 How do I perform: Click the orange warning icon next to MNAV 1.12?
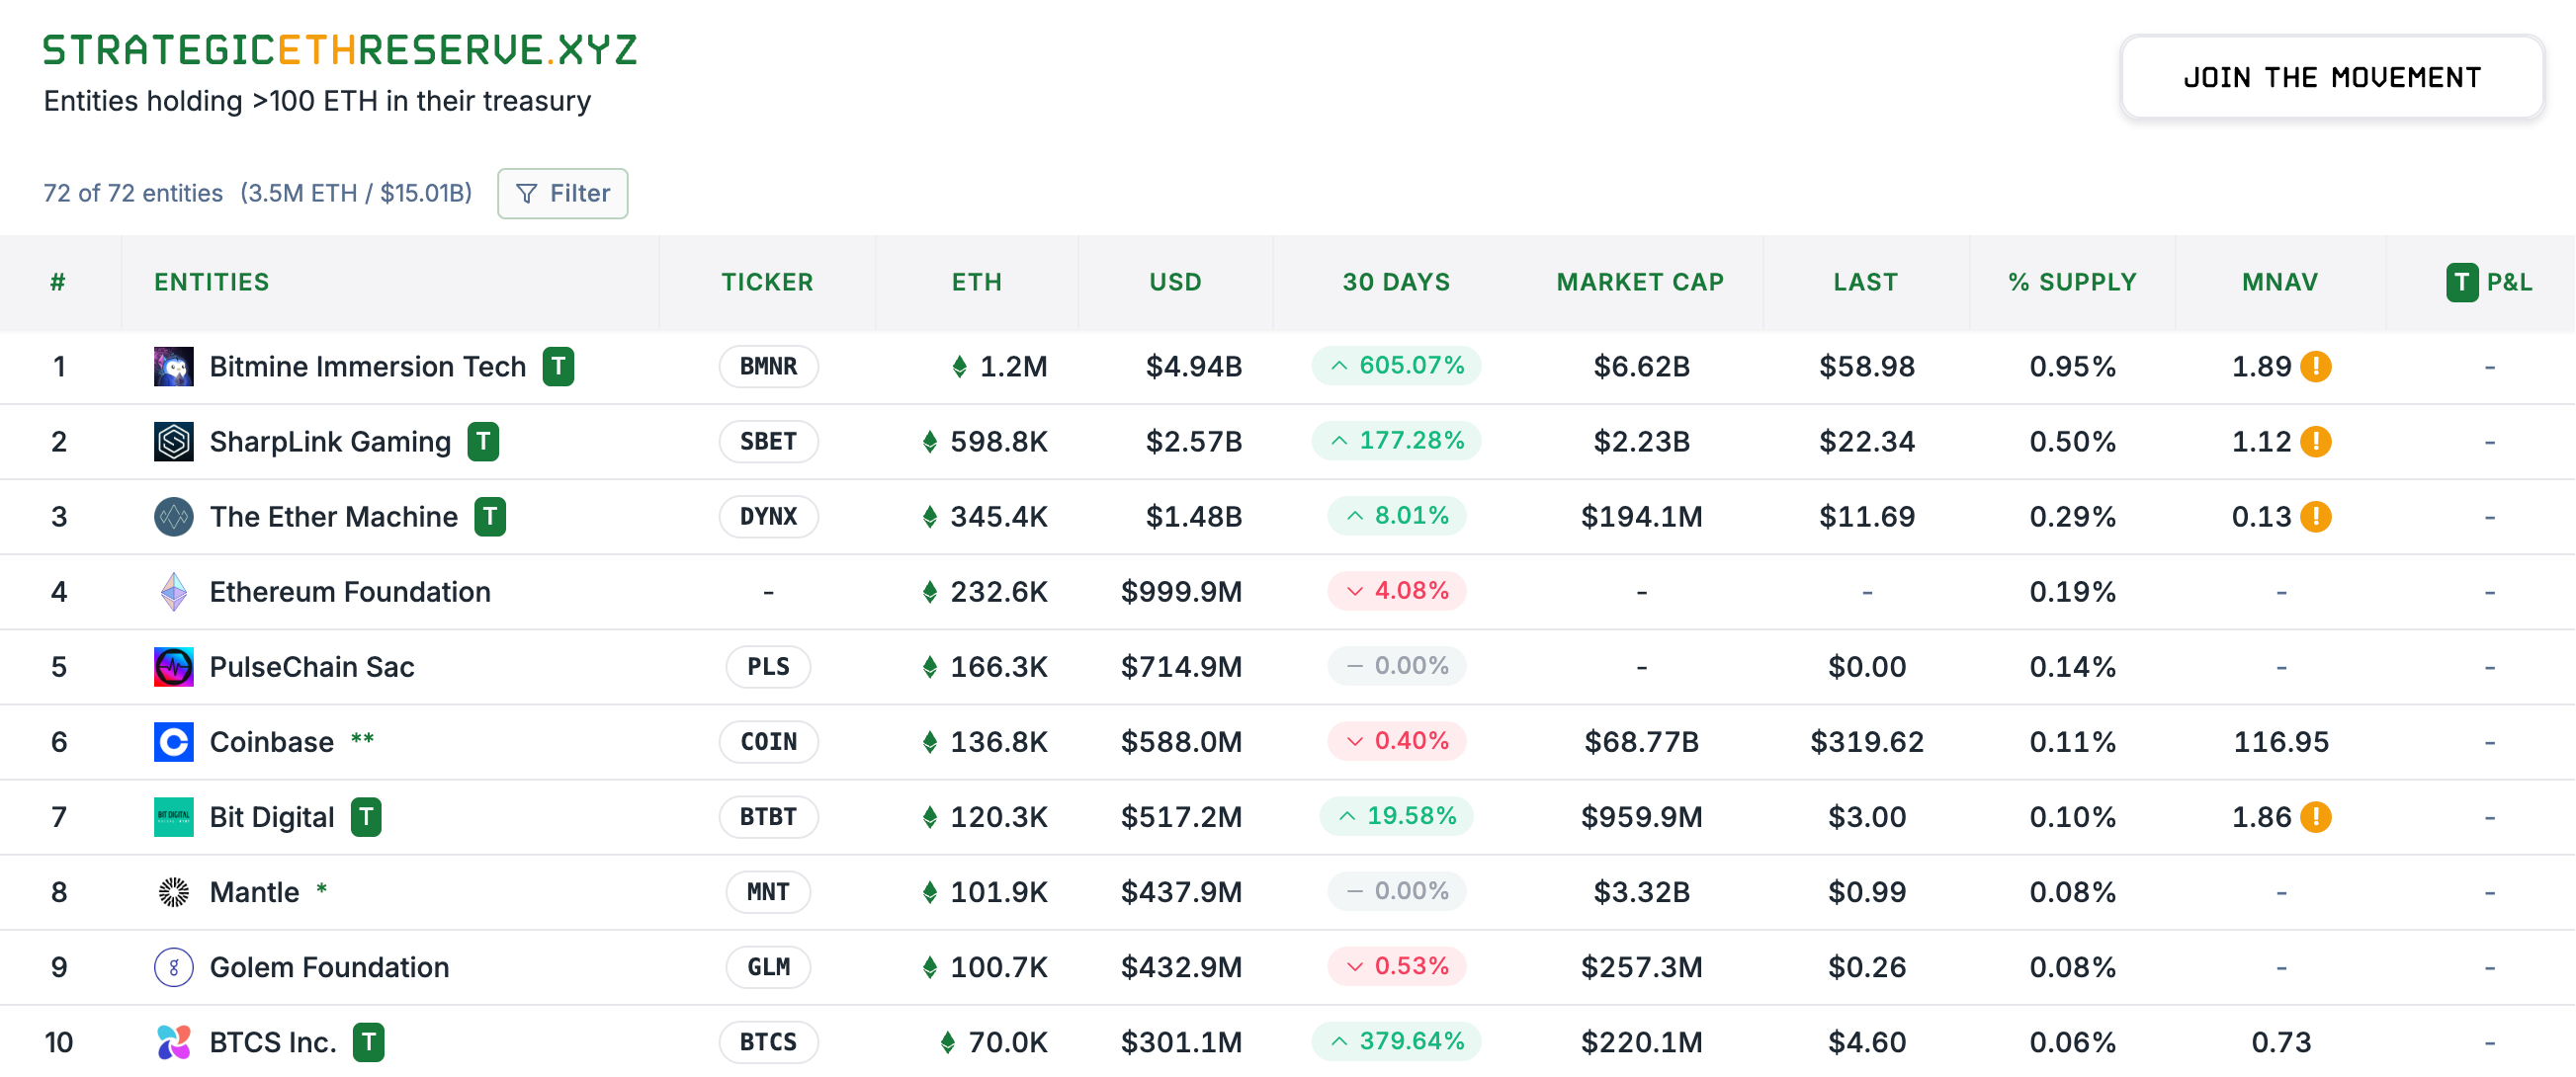tap(2315, 441)
